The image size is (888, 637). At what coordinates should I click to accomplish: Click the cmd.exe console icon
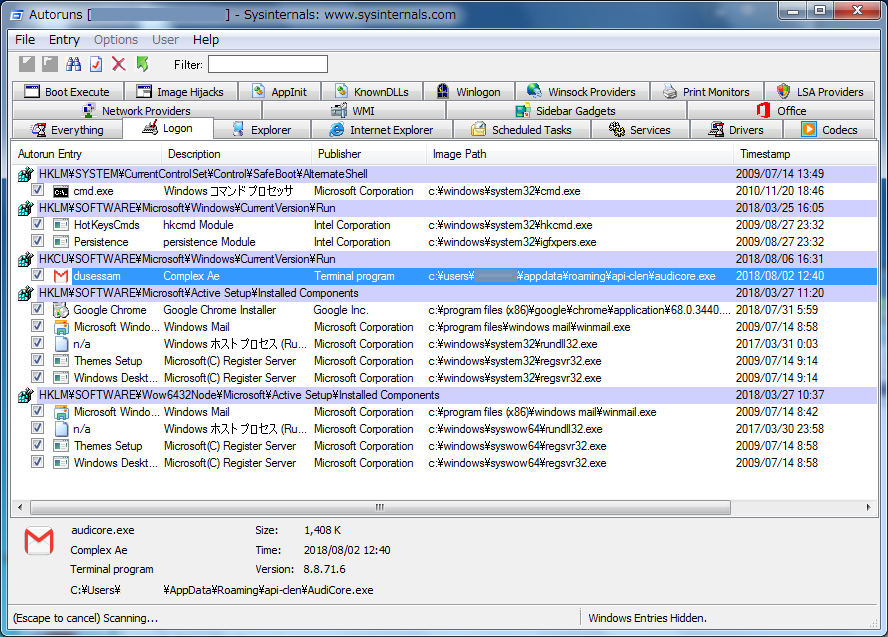(61, 191)
